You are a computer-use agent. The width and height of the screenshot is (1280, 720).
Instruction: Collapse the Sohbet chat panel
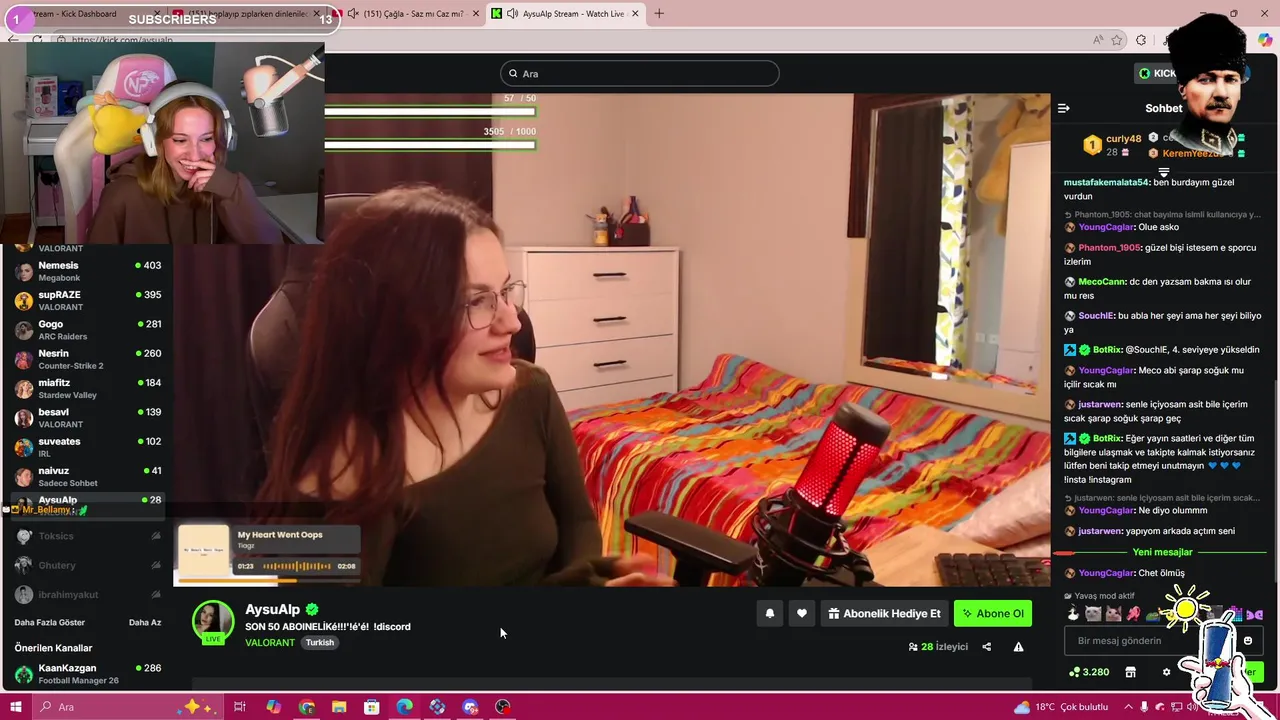[1064, 108]
